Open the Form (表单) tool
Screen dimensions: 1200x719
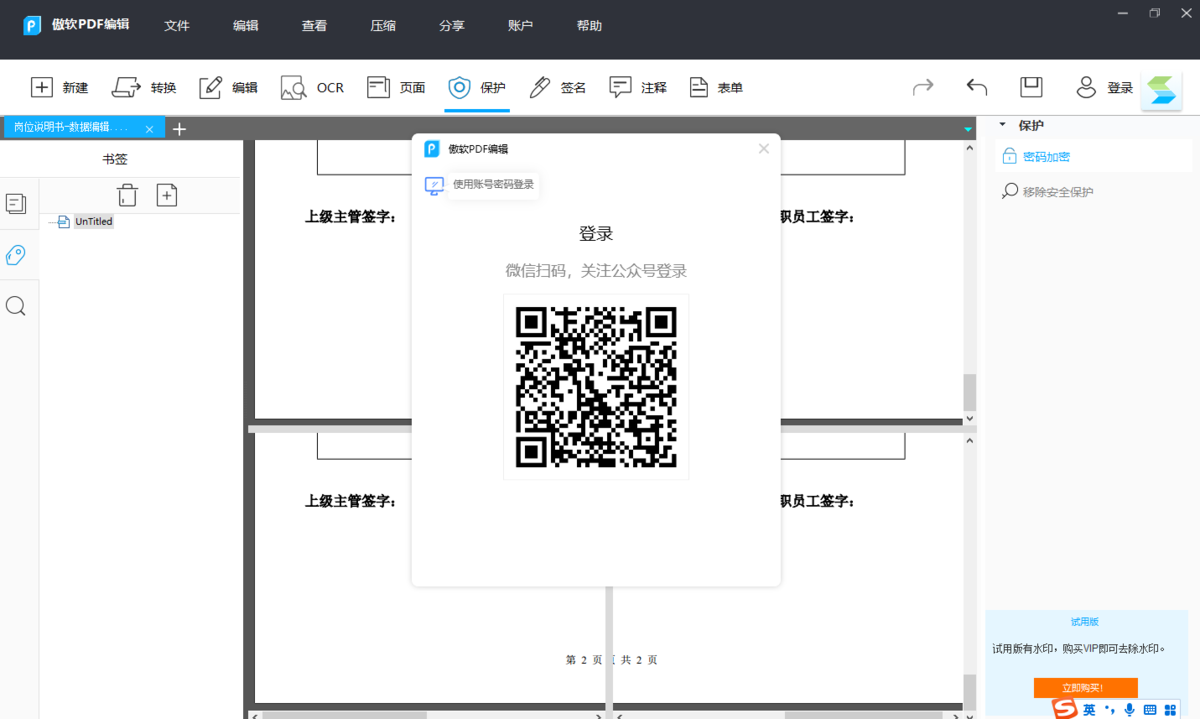[x=716, y=88]
